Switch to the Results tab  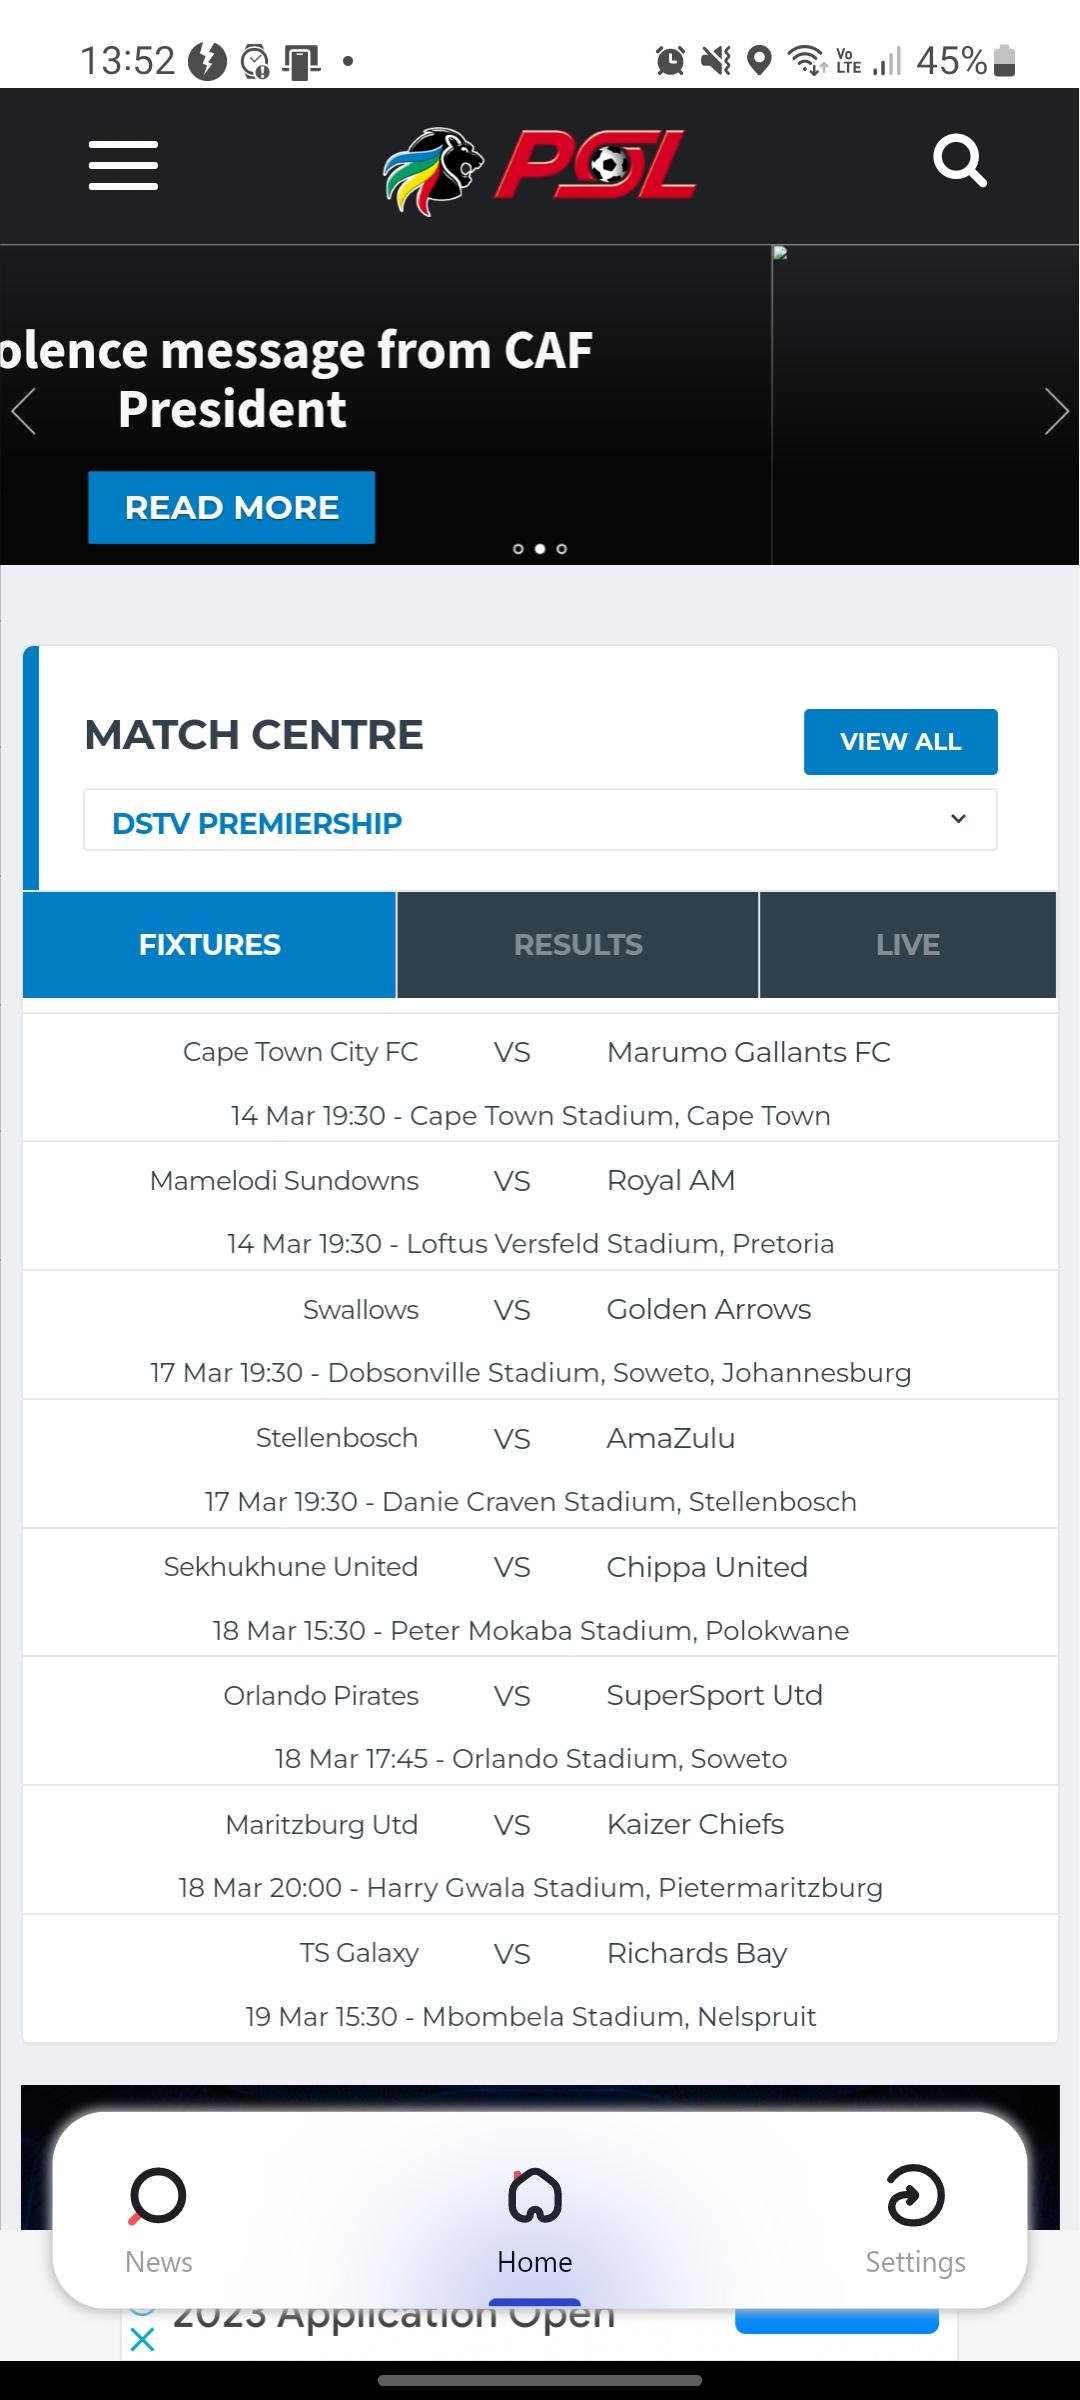click(x=578, y=945)
